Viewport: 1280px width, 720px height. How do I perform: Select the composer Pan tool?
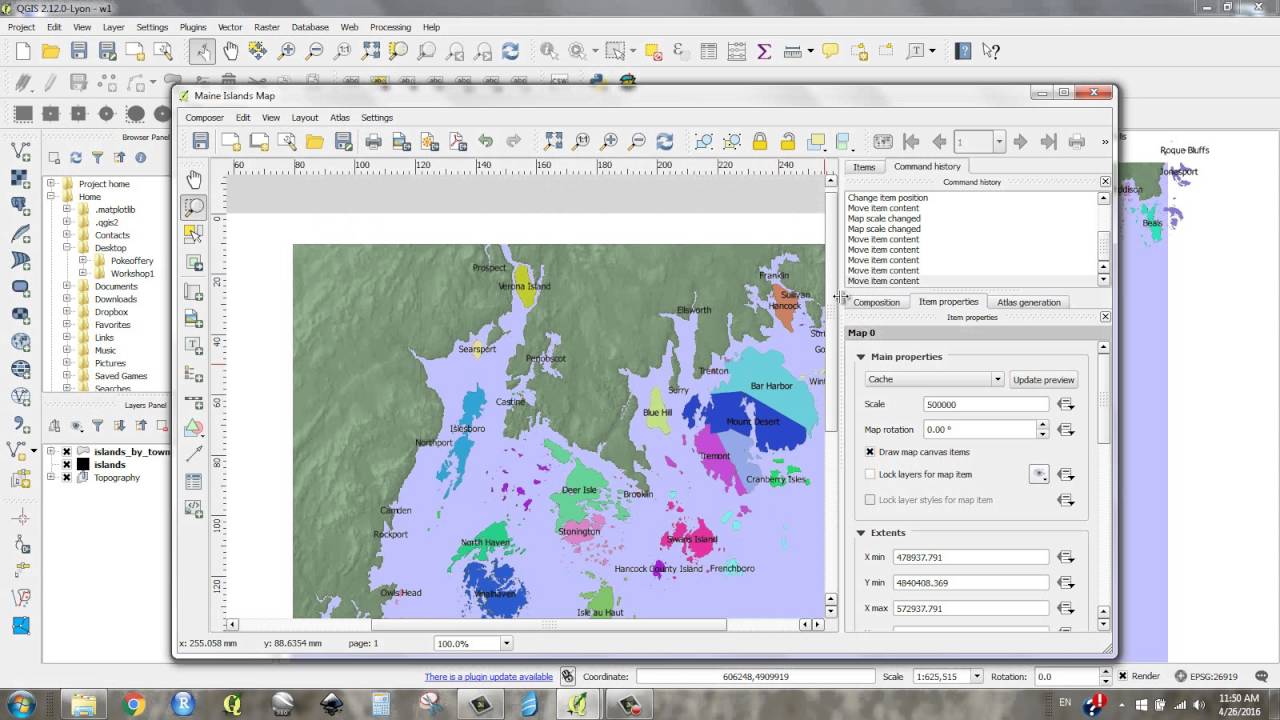click(194, 180)
